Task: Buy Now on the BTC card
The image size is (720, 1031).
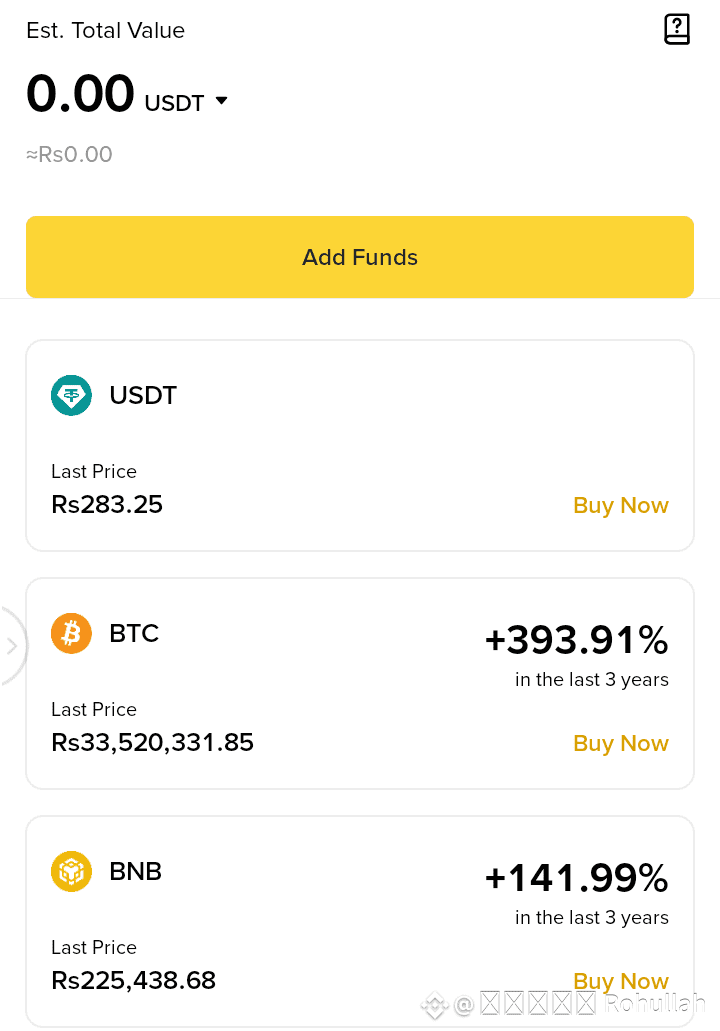Action: (621, 743)
